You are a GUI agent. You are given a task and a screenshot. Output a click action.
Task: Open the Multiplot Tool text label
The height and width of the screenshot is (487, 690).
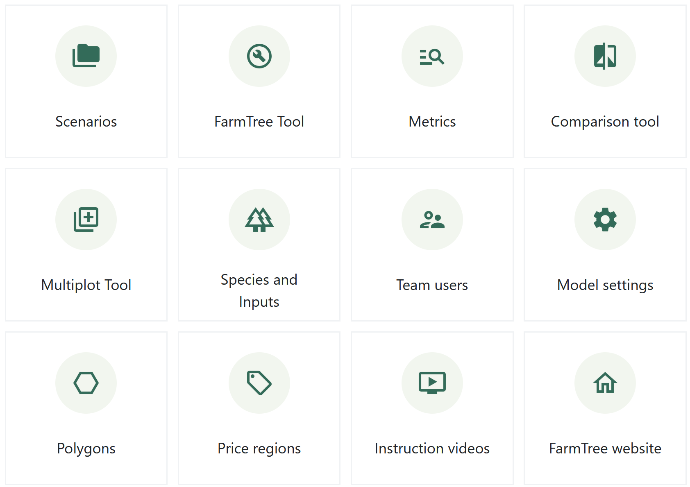pos(86,285)
